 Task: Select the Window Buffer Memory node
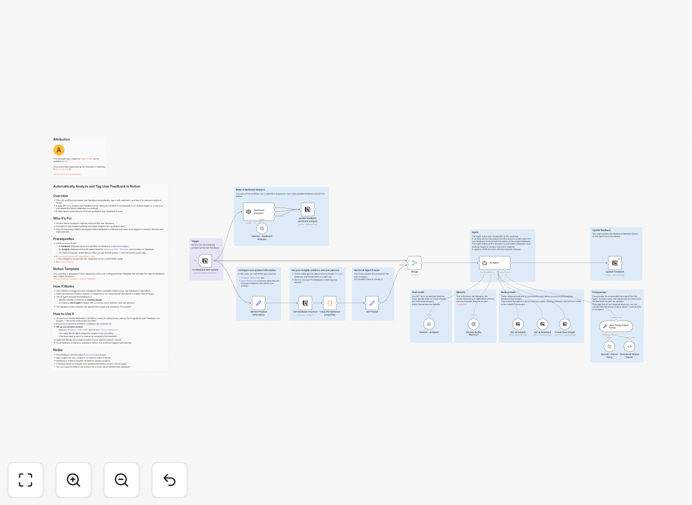coord(474,324)
